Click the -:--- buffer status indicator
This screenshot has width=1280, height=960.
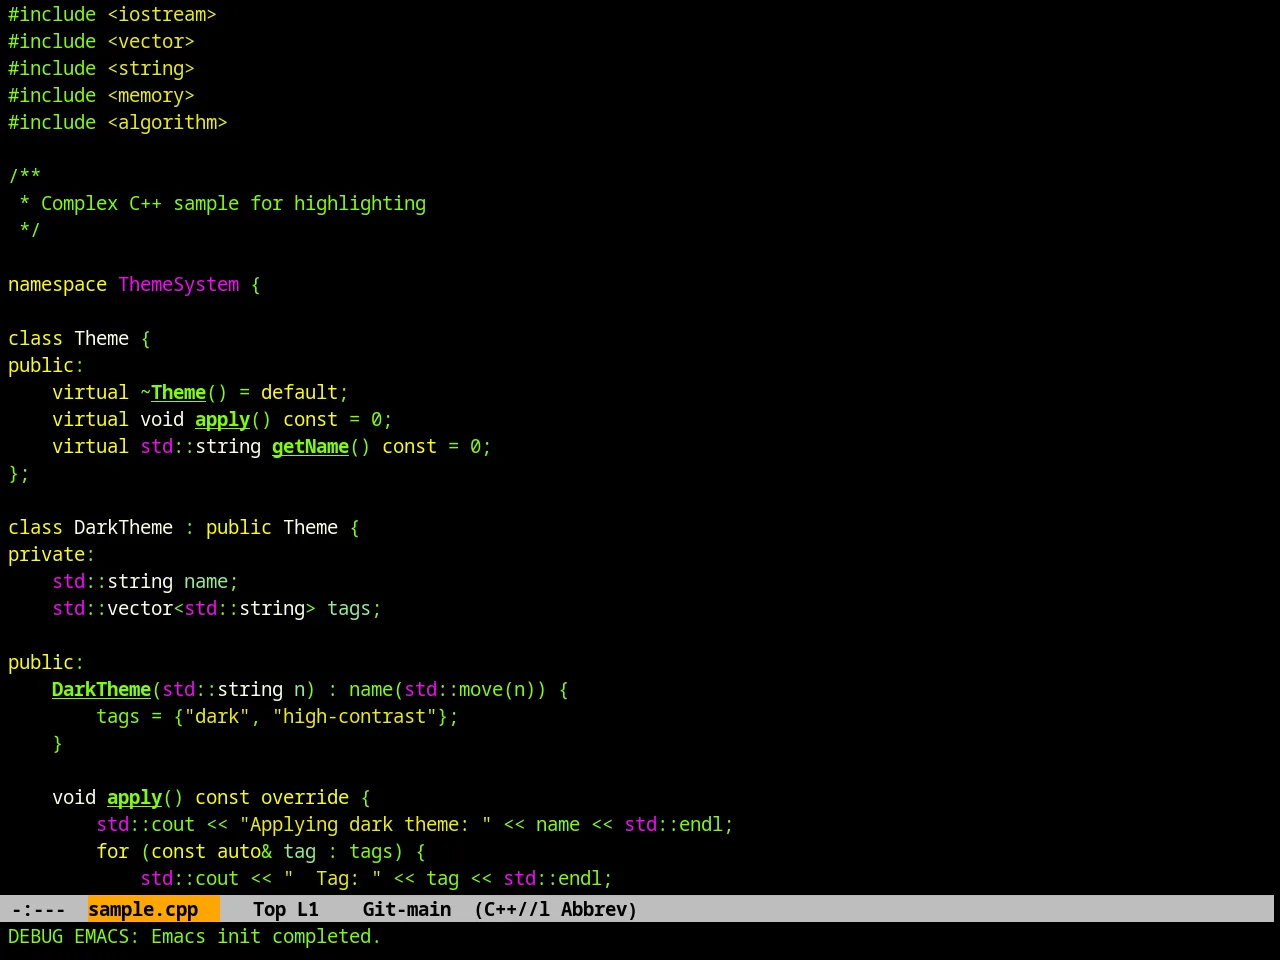[38, 909]
